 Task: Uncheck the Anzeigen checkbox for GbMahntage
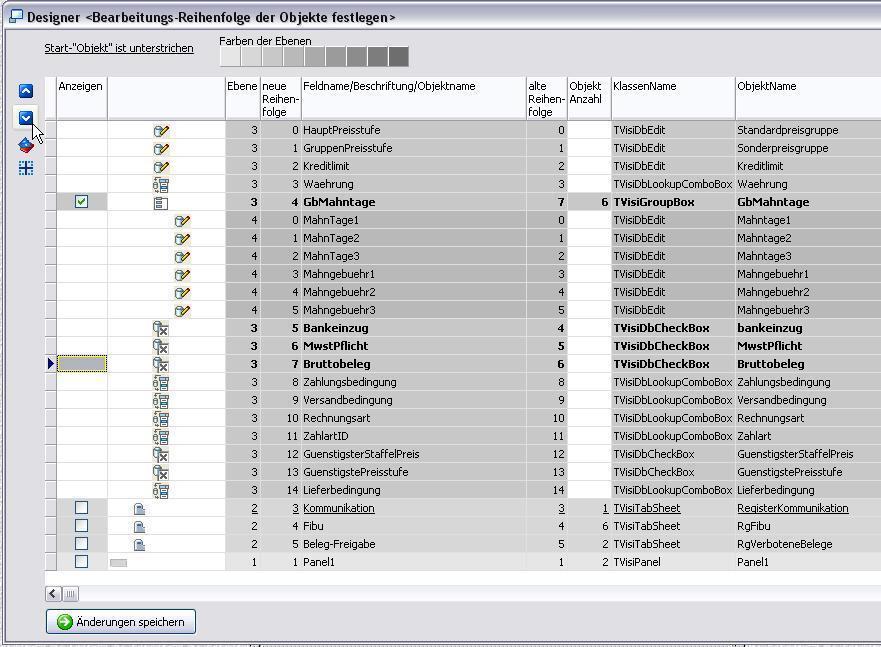(82, 202)
